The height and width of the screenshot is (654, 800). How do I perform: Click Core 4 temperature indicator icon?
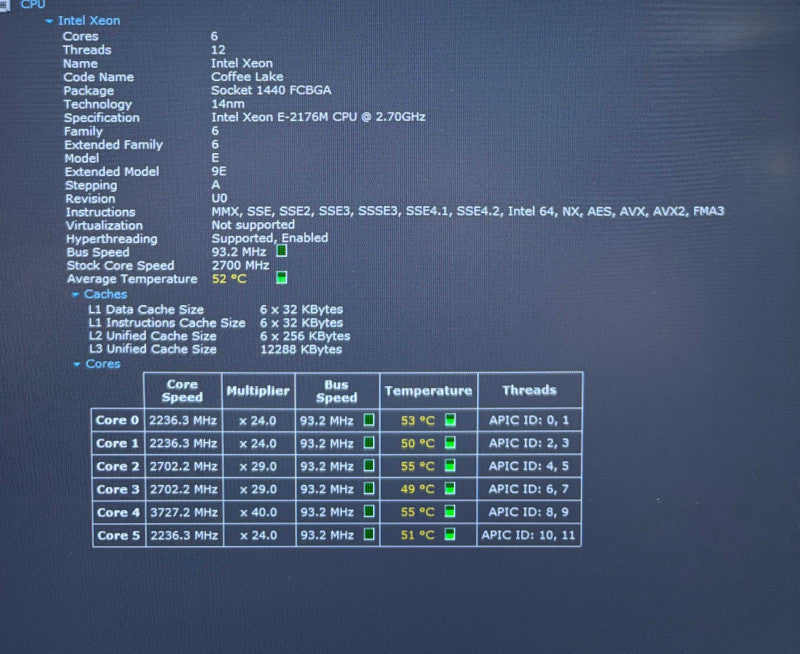[450, 512]
